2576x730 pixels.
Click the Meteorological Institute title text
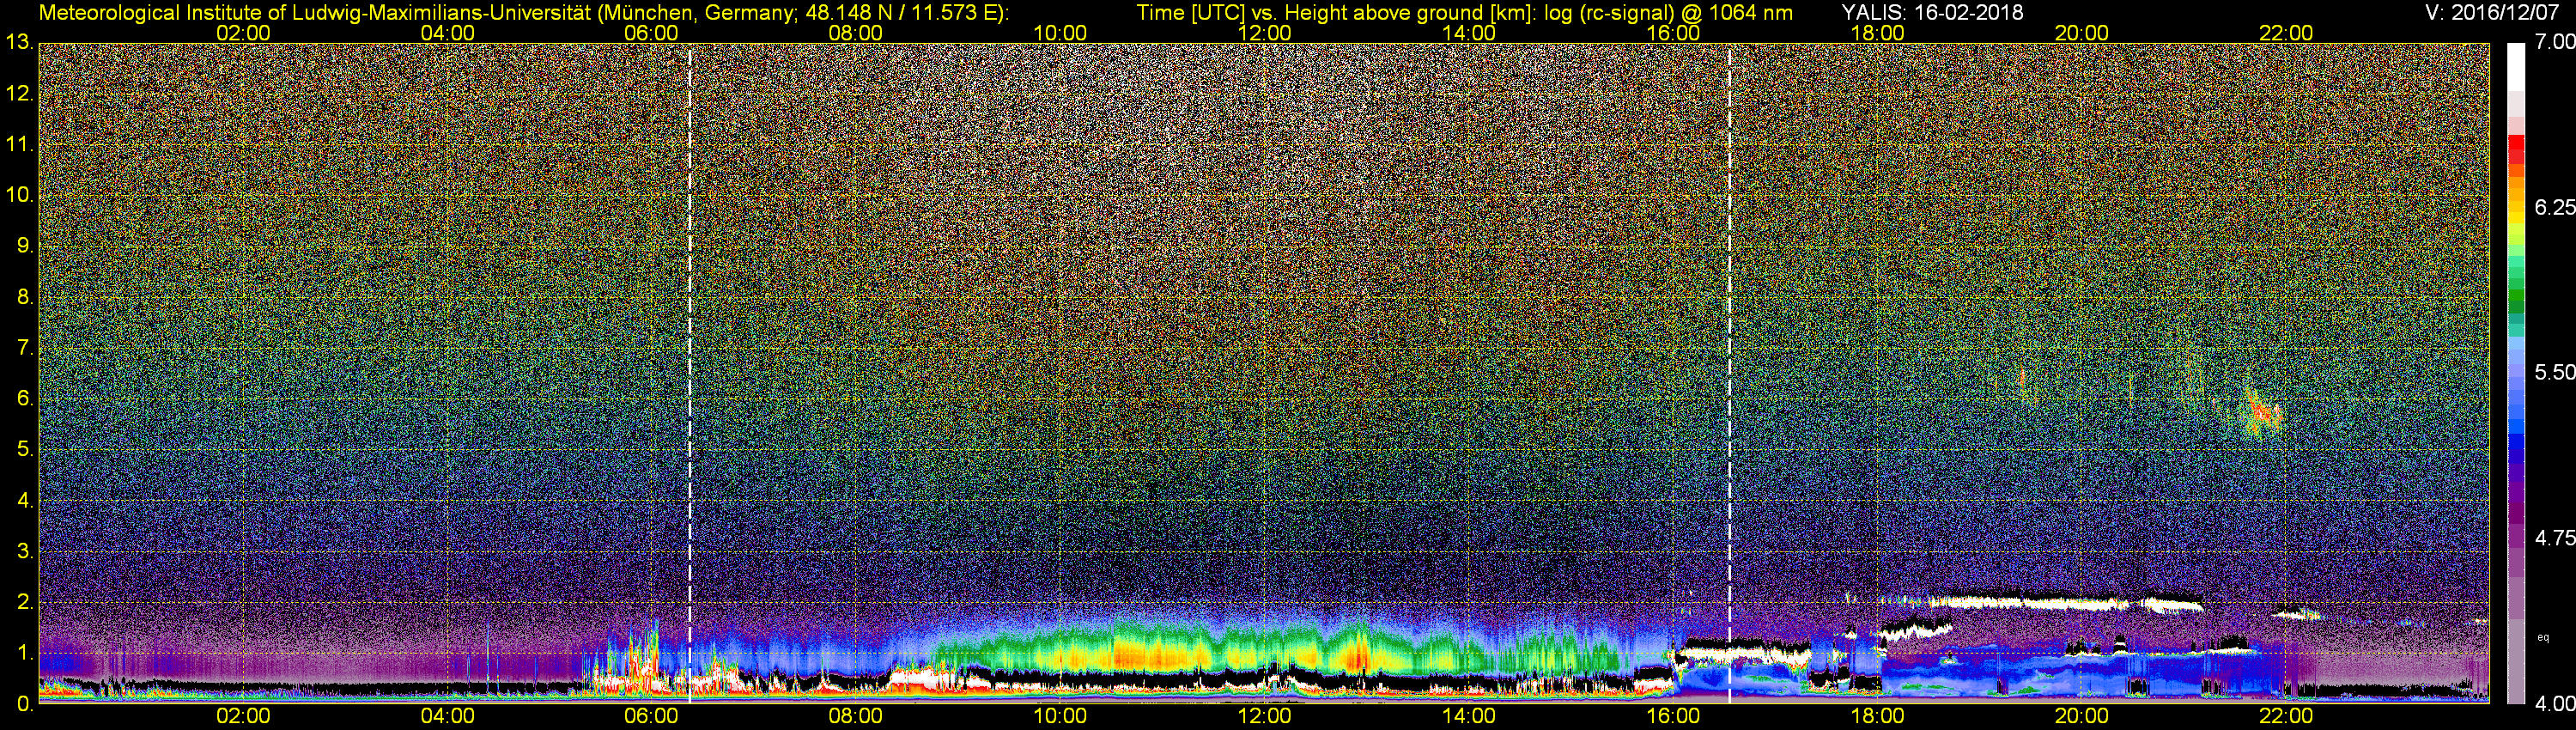[x=523, y=13]
